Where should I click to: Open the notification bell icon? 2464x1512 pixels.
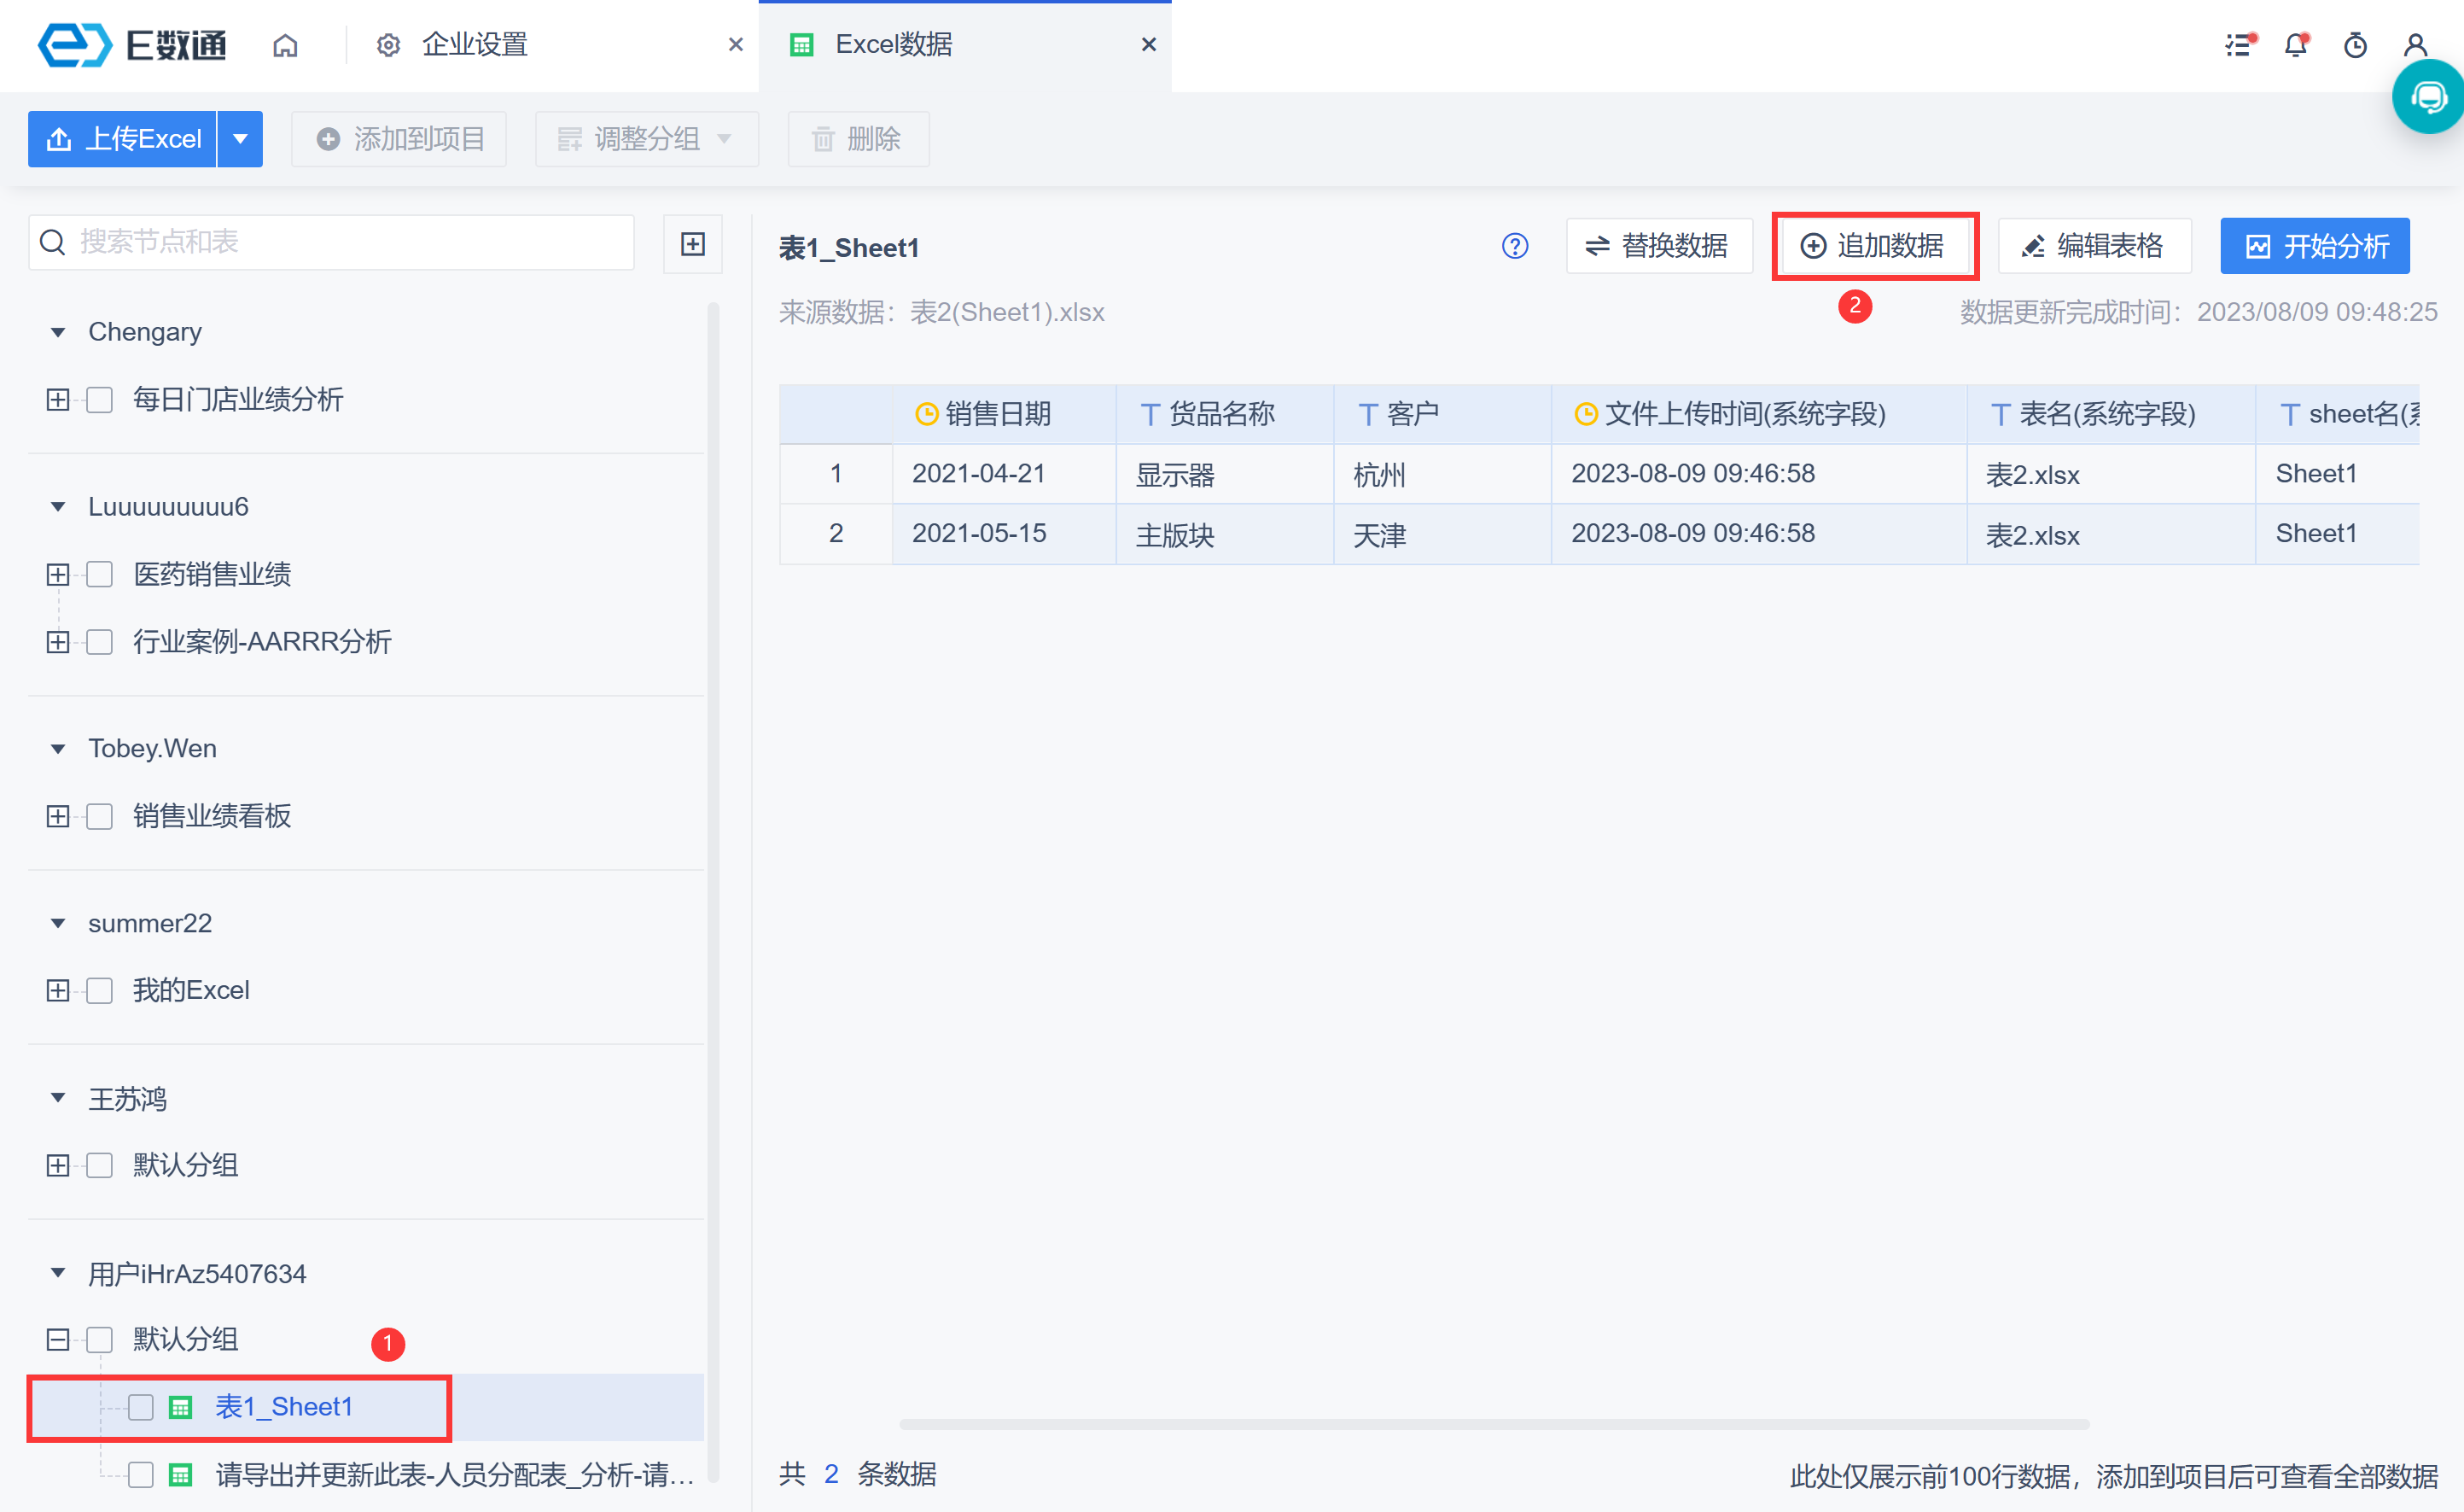tap(2295, 45)
